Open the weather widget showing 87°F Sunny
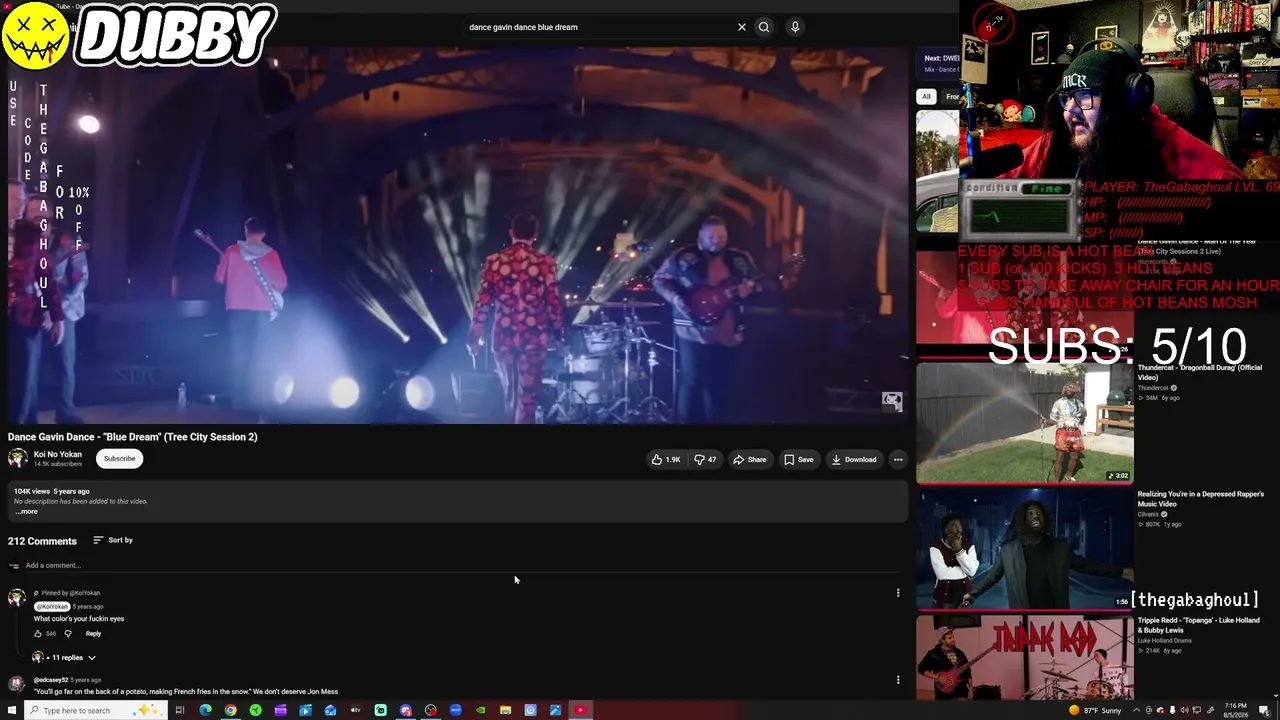Screen dimensions: 1280x720 [x=1095, y=711]
